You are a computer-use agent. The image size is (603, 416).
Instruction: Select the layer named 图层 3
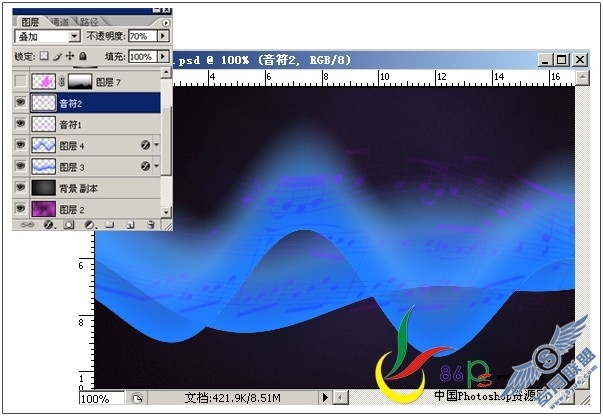(72, 167)
